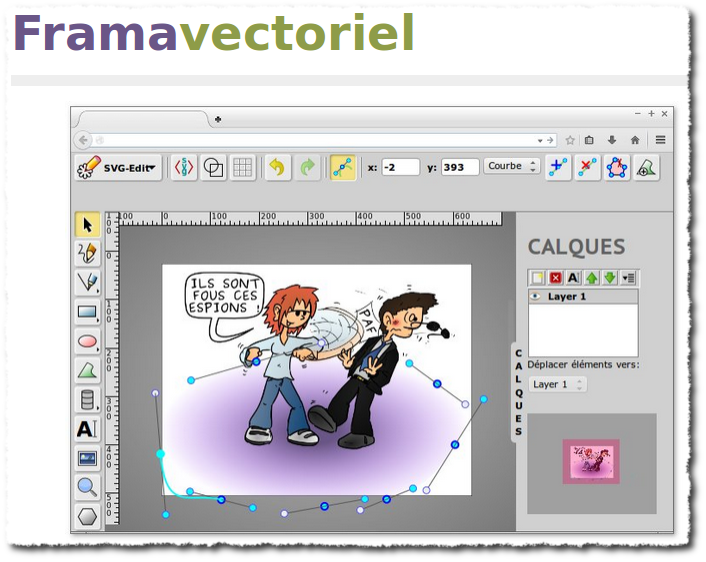Select the arrow Select tool
The image size is (706, 562).
[x=88, y=225]
